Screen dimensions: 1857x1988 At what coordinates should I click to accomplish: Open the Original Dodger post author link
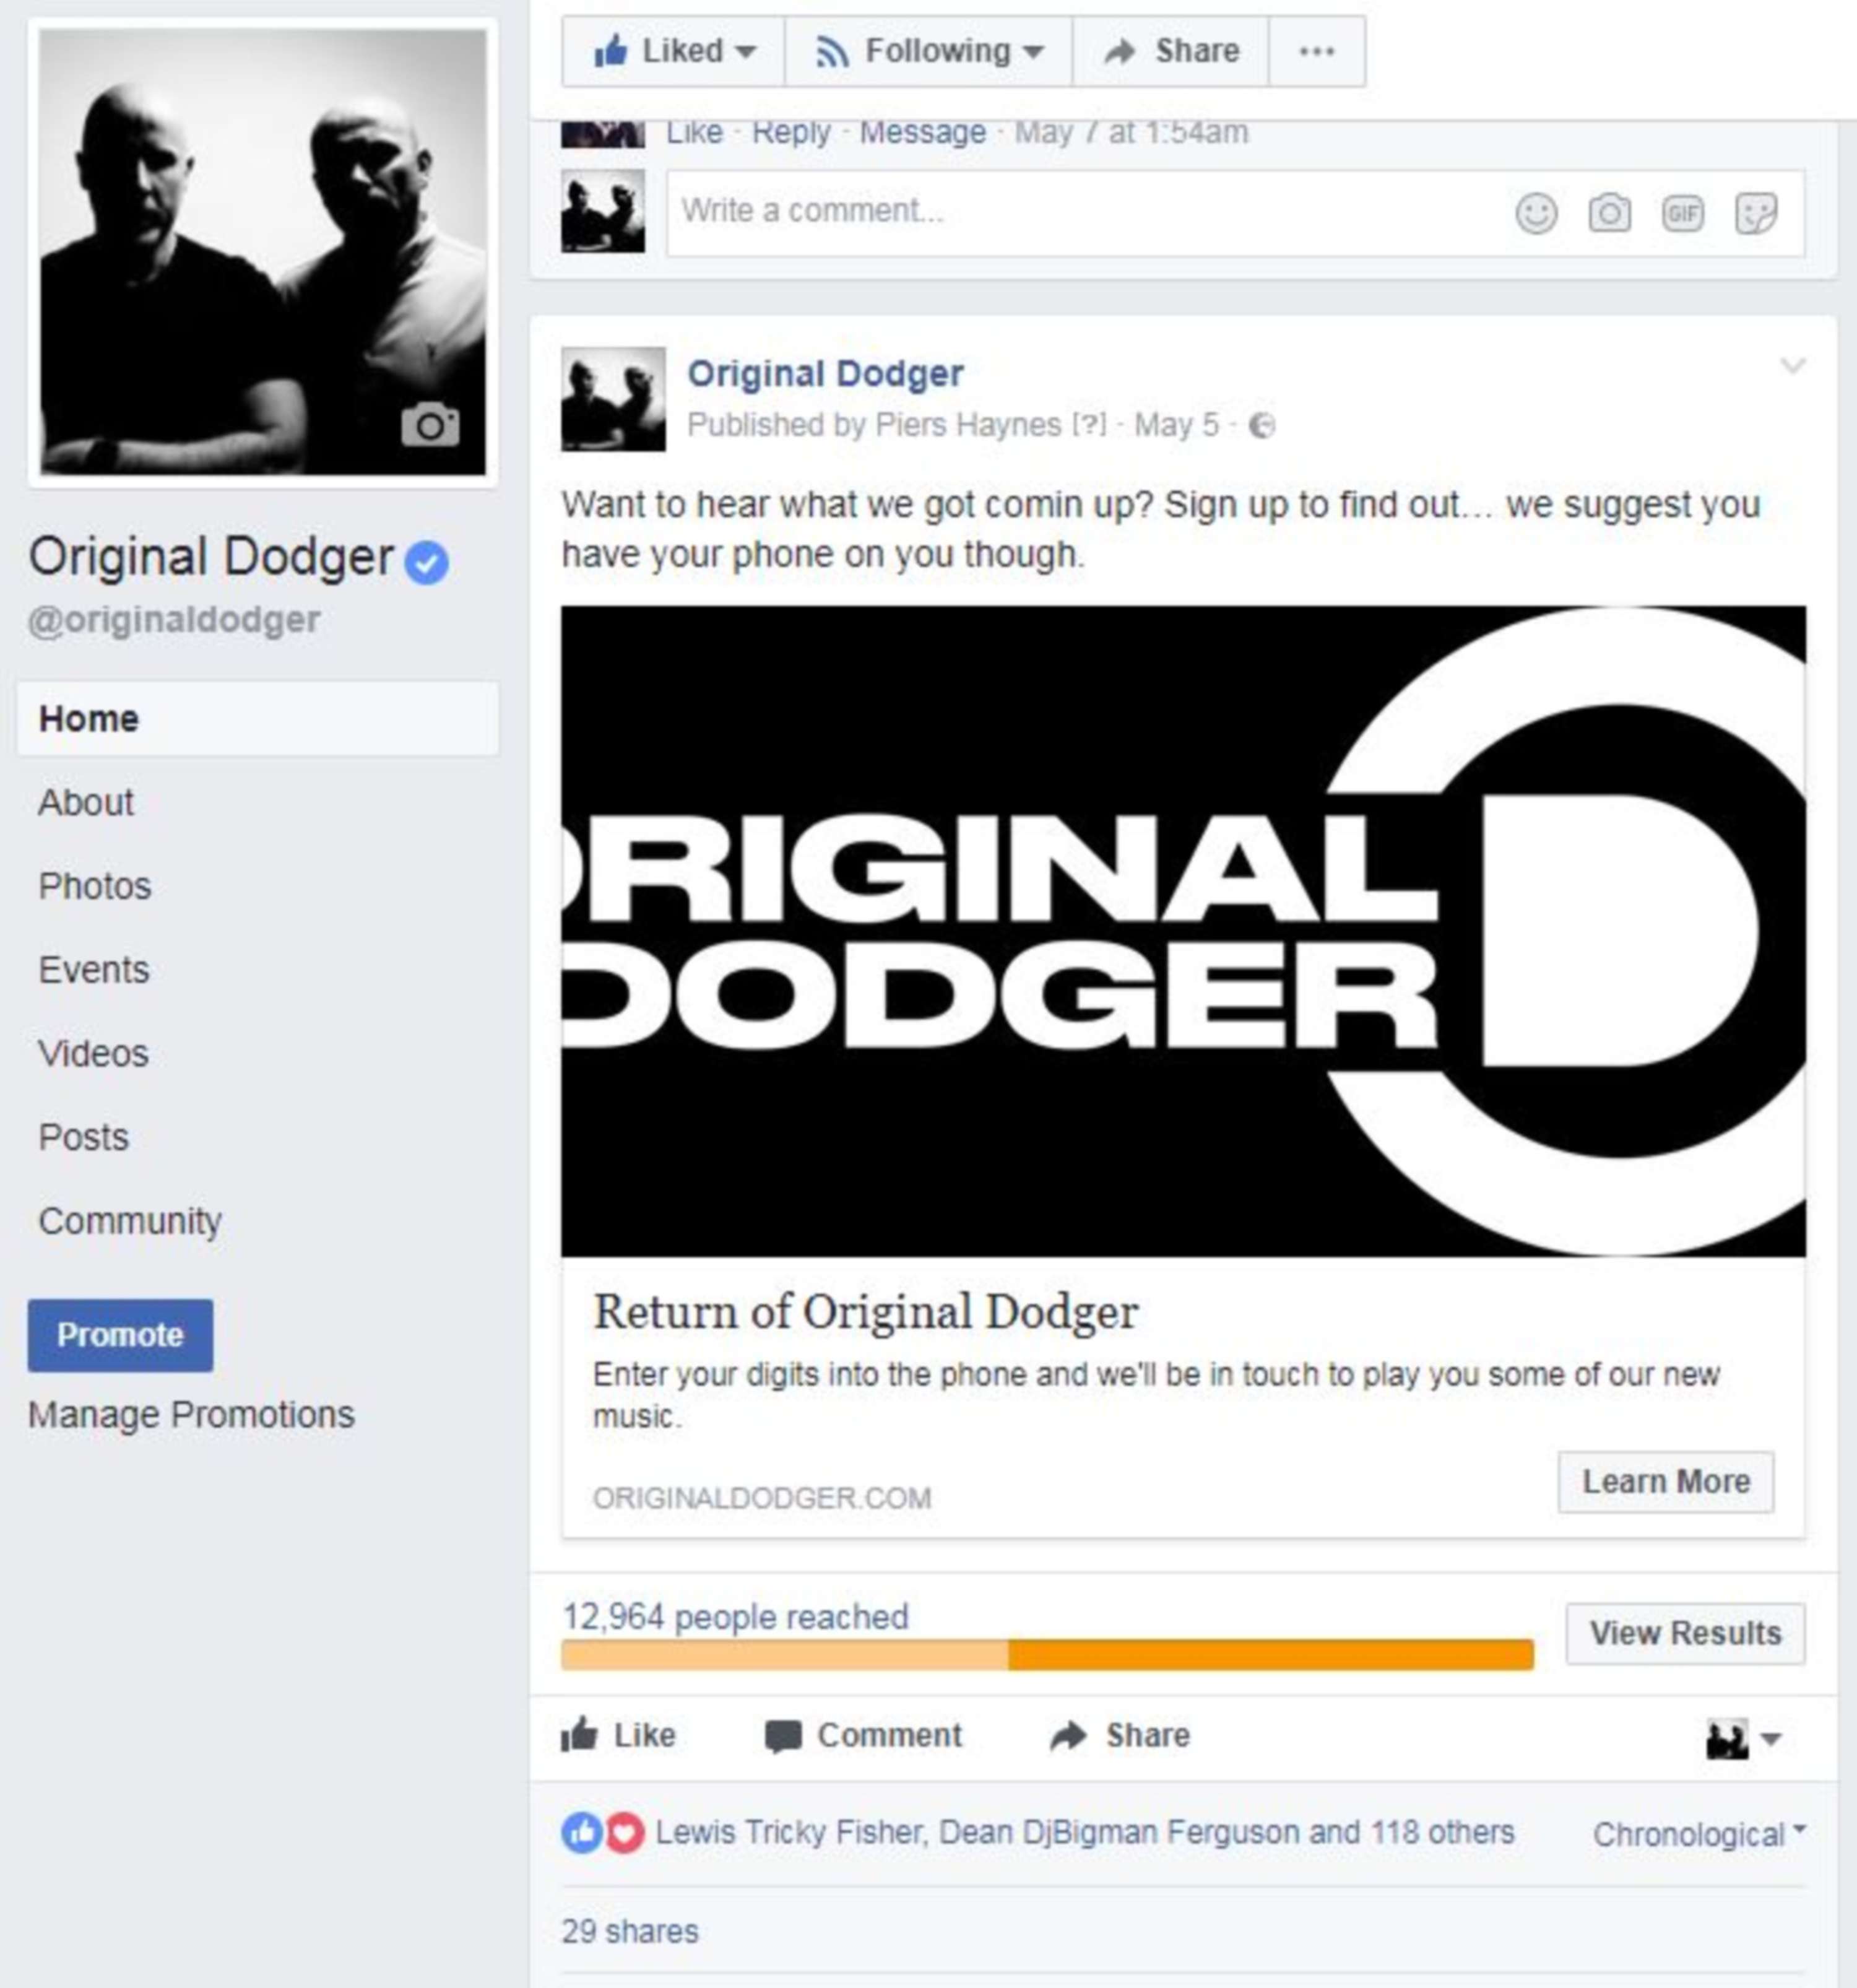pos(825,374)
